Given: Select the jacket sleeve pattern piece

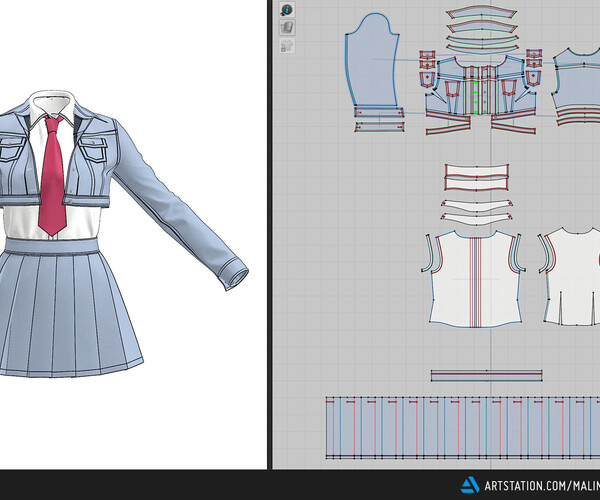Looking at the screenshot, I should coord(372,61).
